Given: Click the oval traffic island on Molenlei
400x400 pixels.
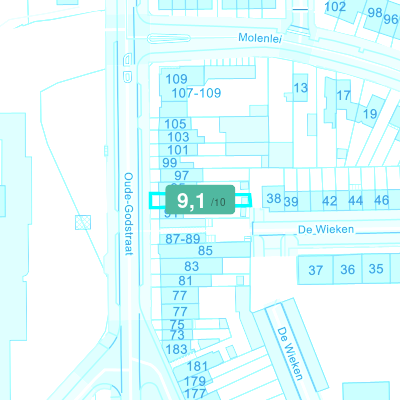Looking at the screenshot, I should [169, 39].
